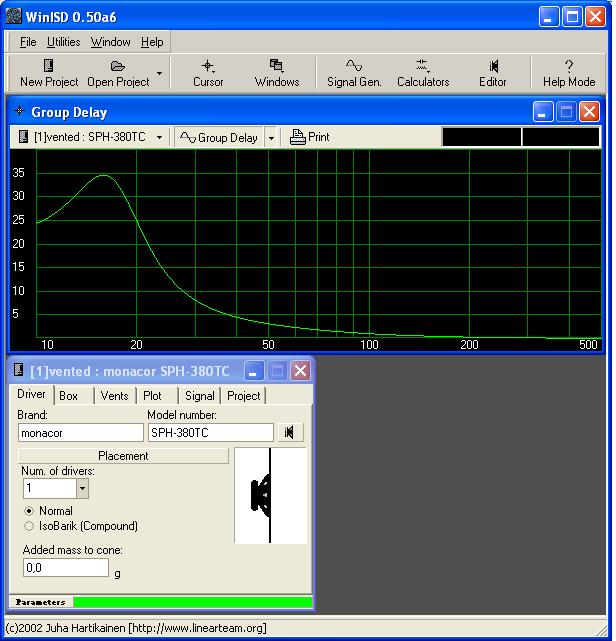This screenshot has width=616, height=641.
Task: Open the Utilities menu
Action: coord(63,42)
